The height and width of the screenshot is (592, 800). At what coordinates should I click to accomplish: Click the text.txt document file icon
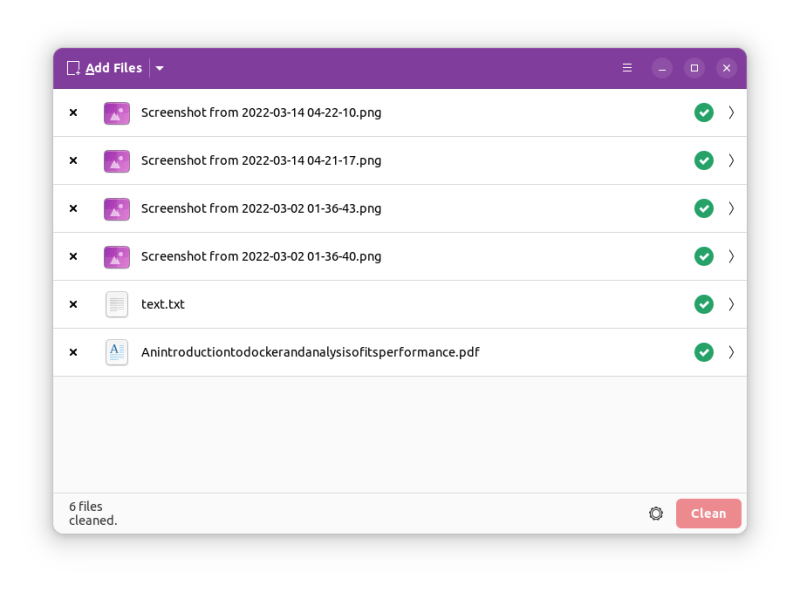pyautogui.click(x=117, y=304)
